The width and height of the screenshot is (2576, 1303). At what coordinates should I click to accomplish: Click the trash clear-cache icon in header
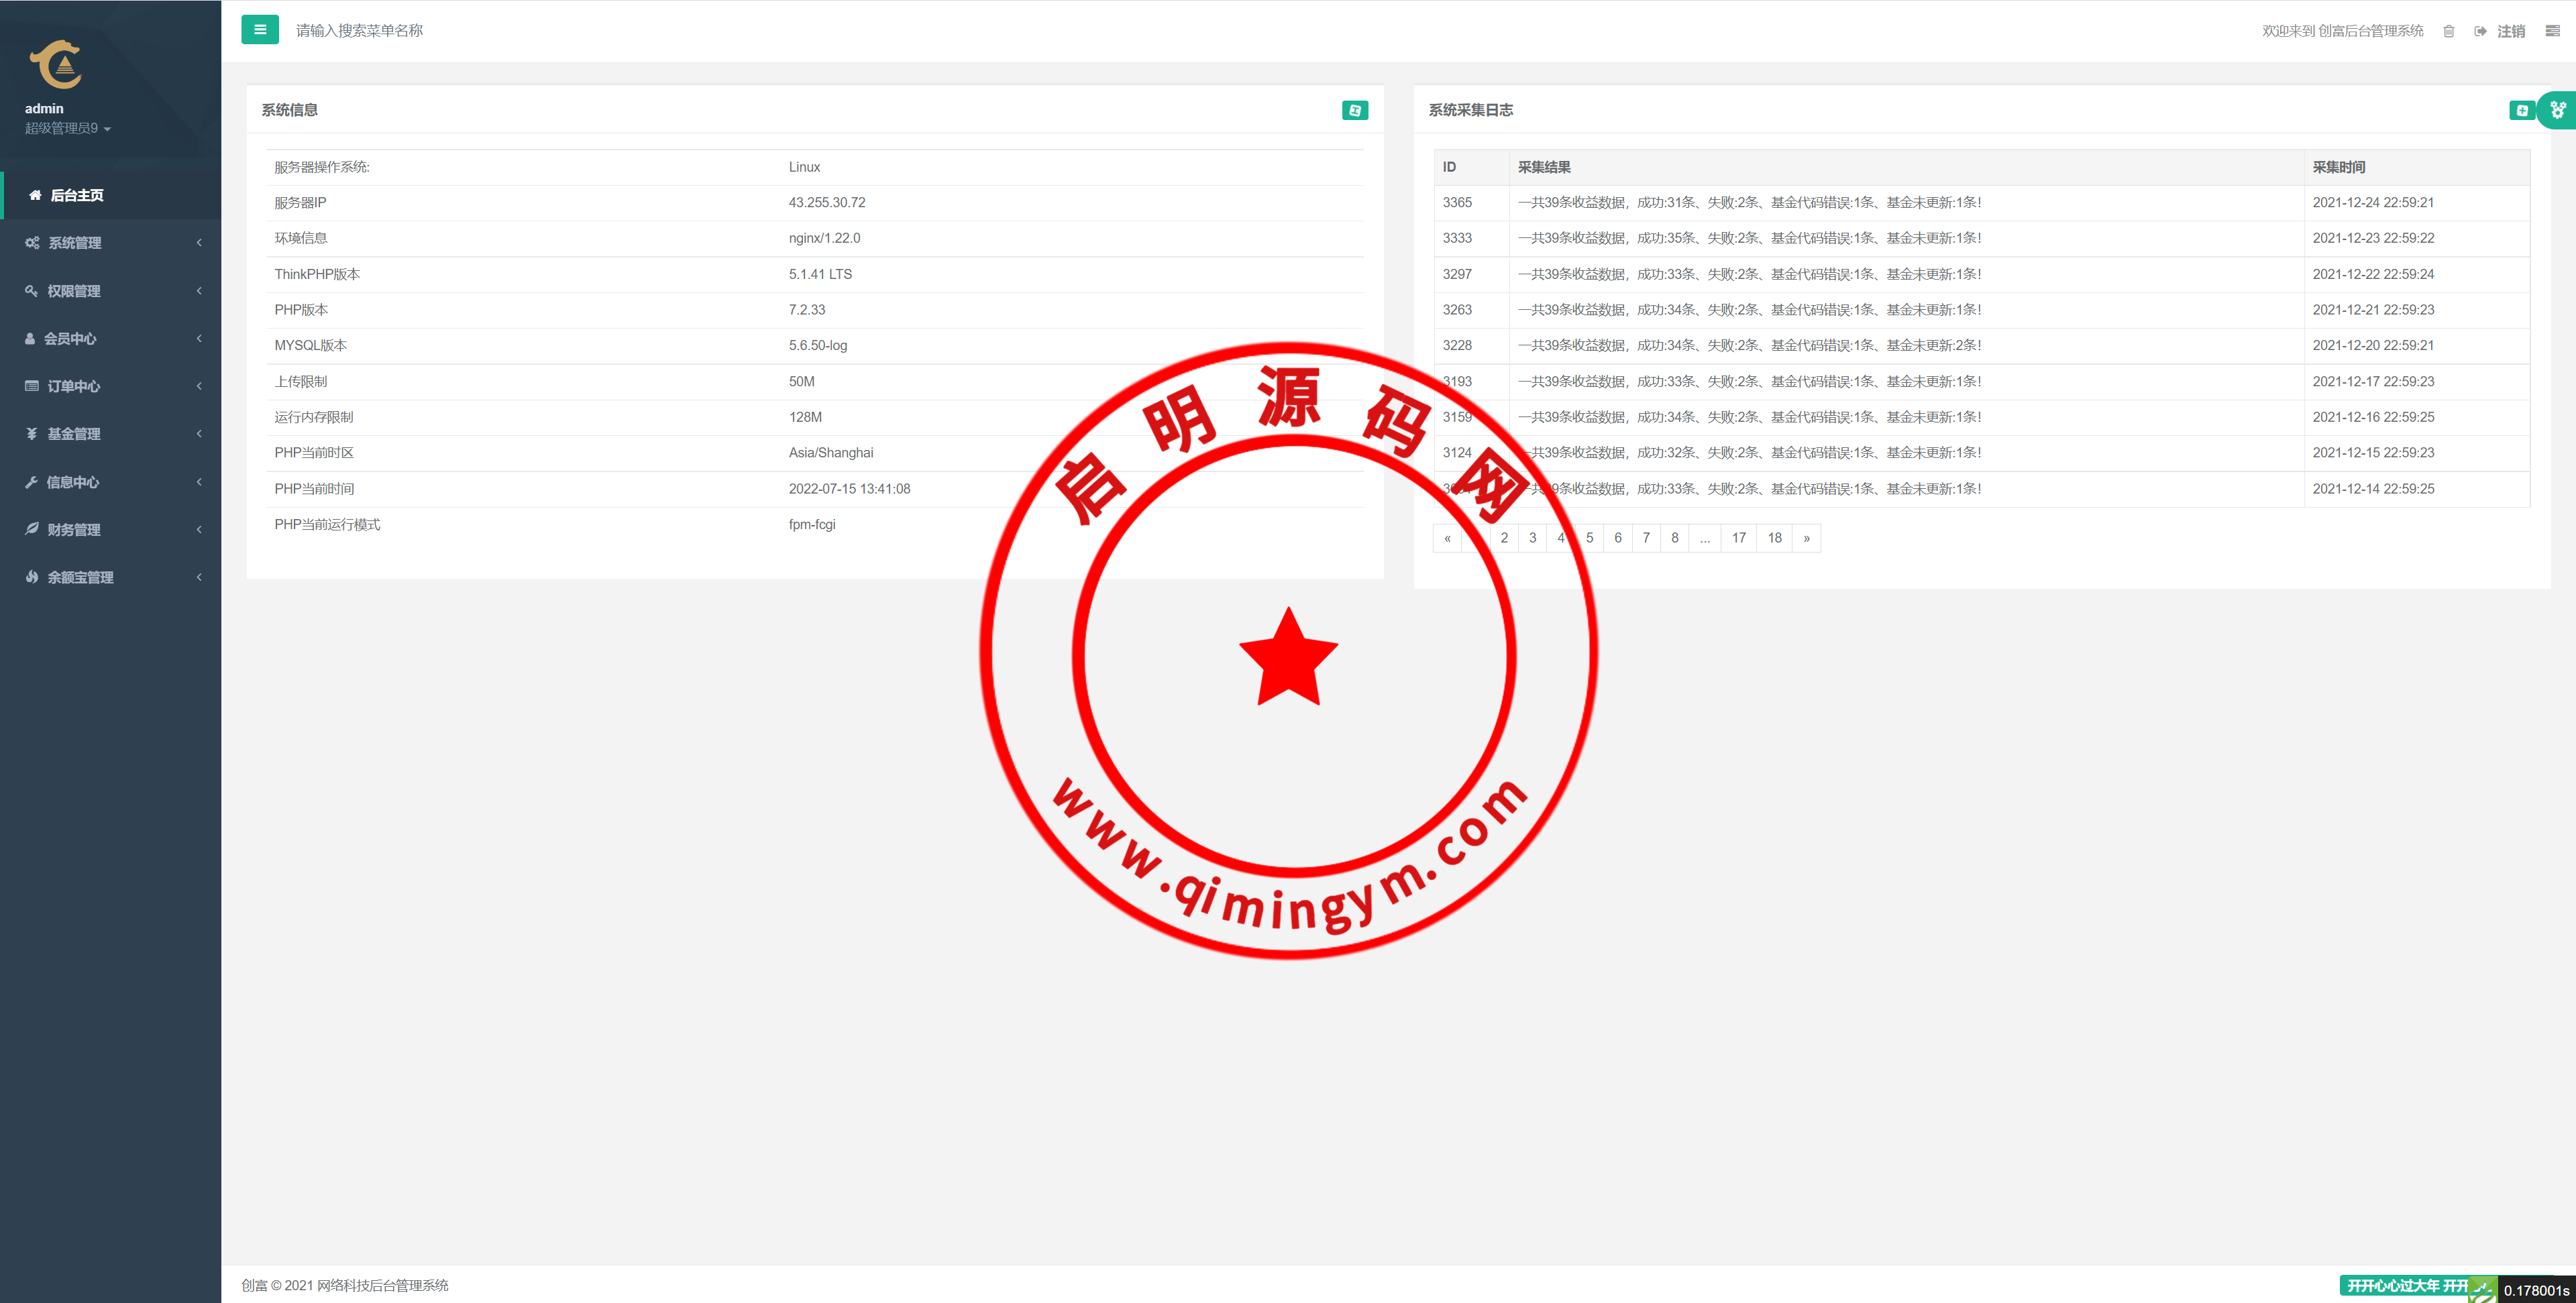click(2448, 31)
